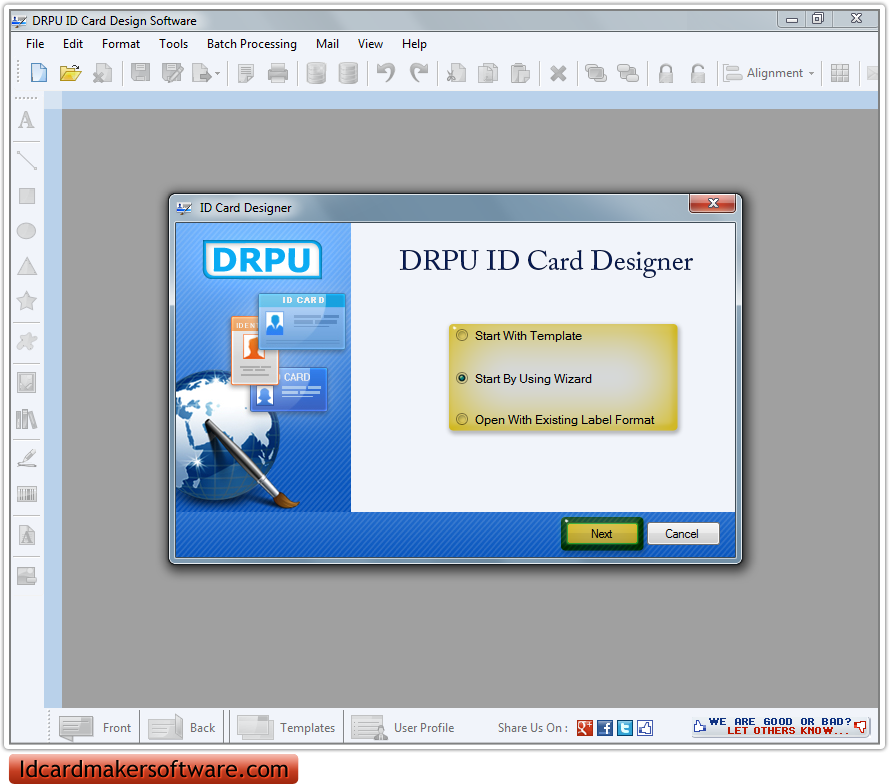Click the Cut toolbar icon

pos(456,73)
